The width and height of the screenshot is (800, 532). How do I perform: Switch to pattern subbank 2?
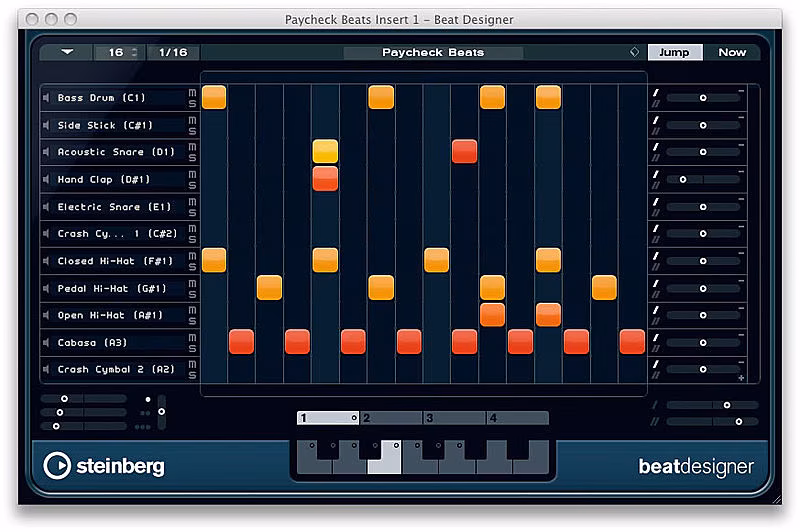pyautogui.click(x=391, y=418)
